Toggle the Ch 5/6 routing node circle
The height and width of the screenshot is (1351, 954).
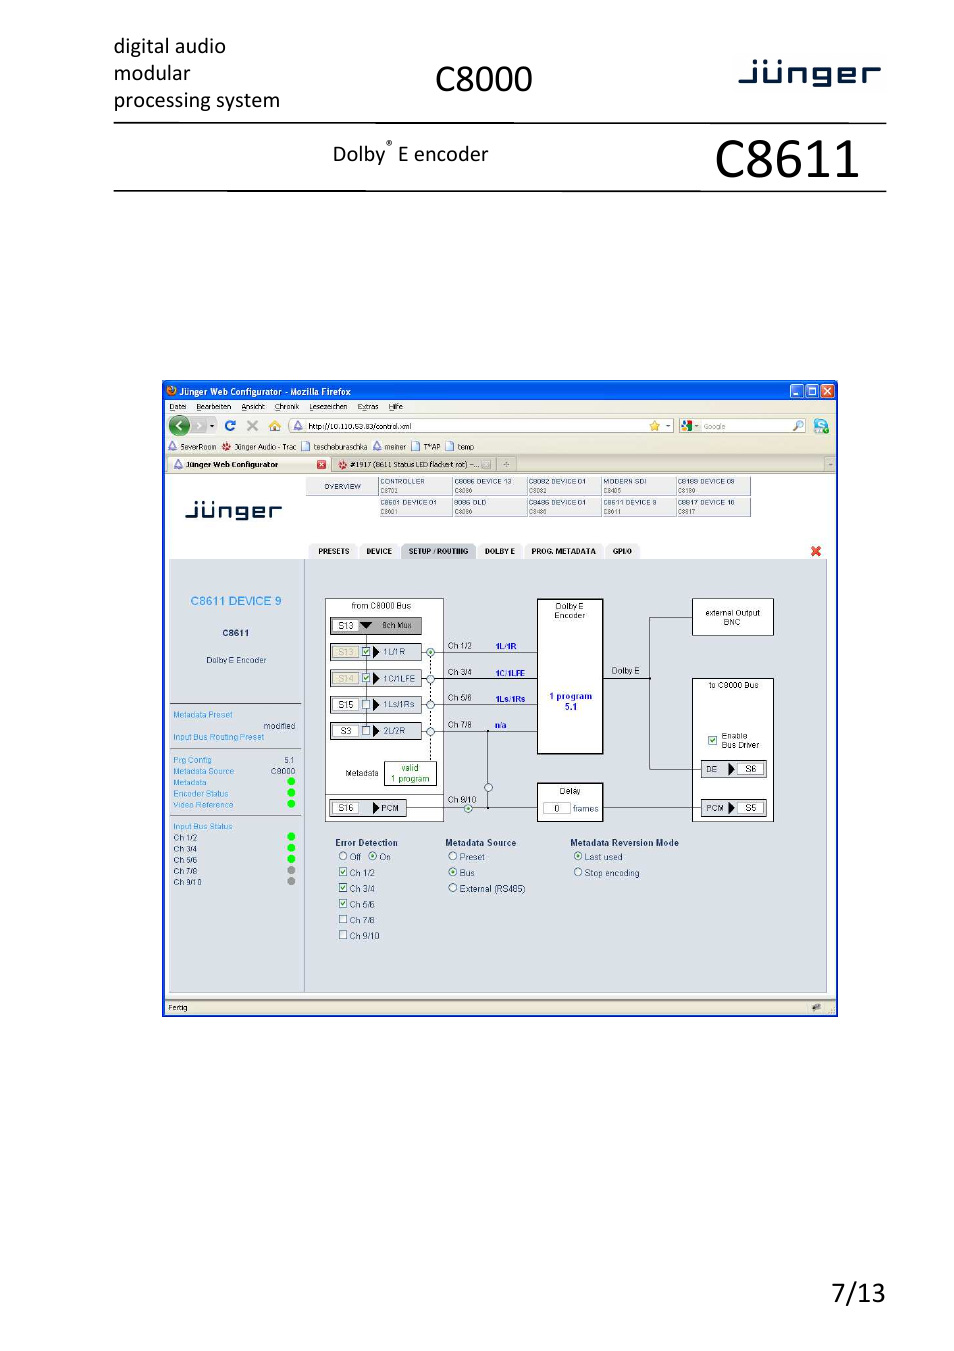coord(430,704)
